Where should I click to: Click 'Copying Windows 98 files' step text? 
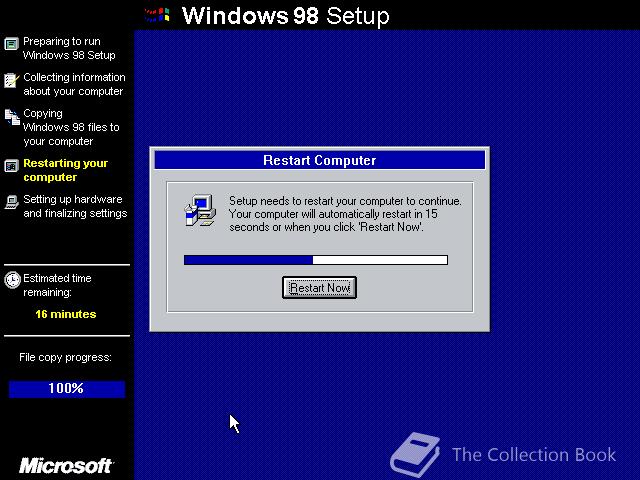coord(71,127)
